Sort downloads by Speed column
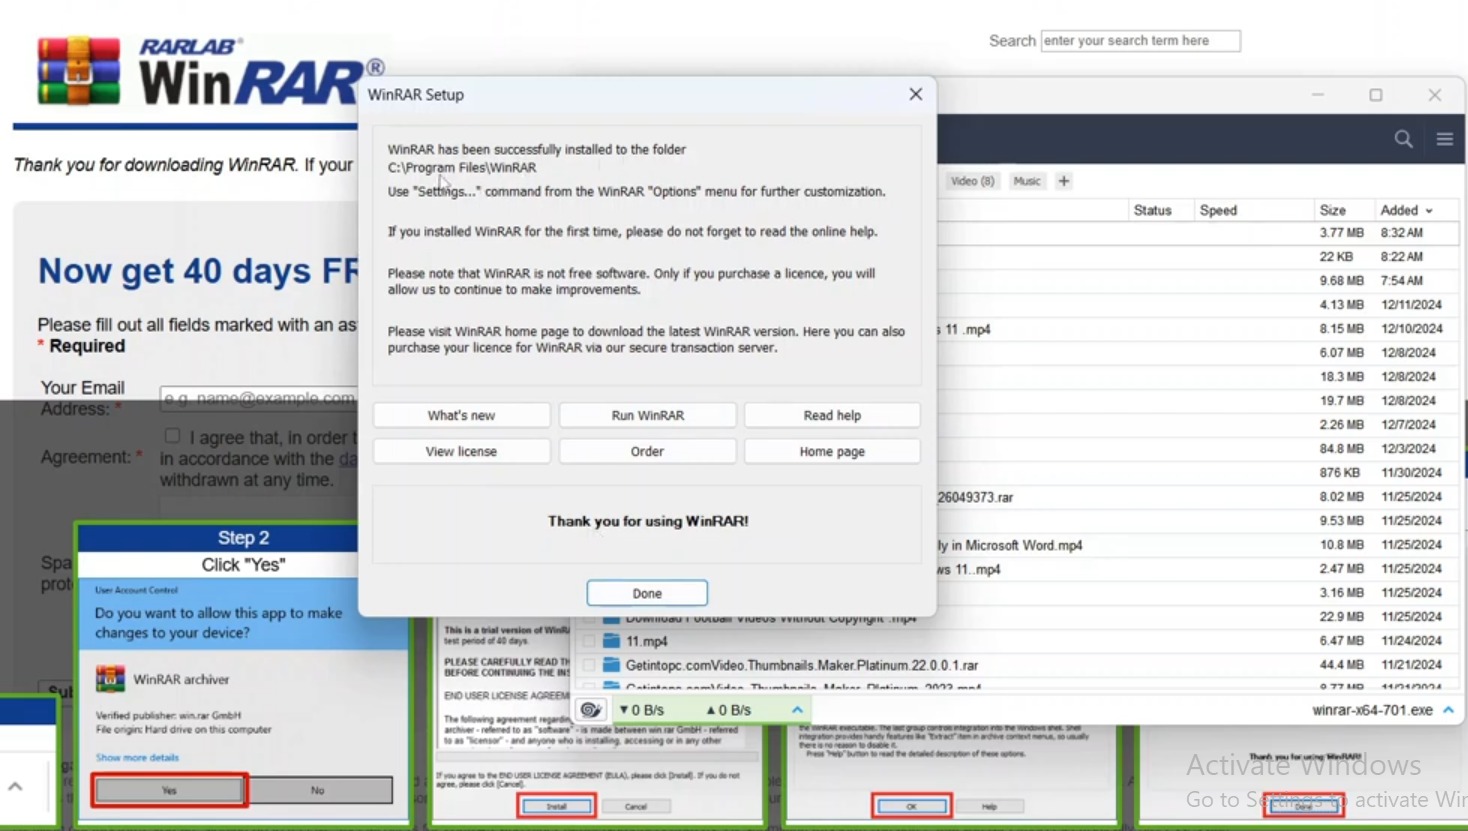Viewport: 1468px width, 831px height. coord(1218,210)
